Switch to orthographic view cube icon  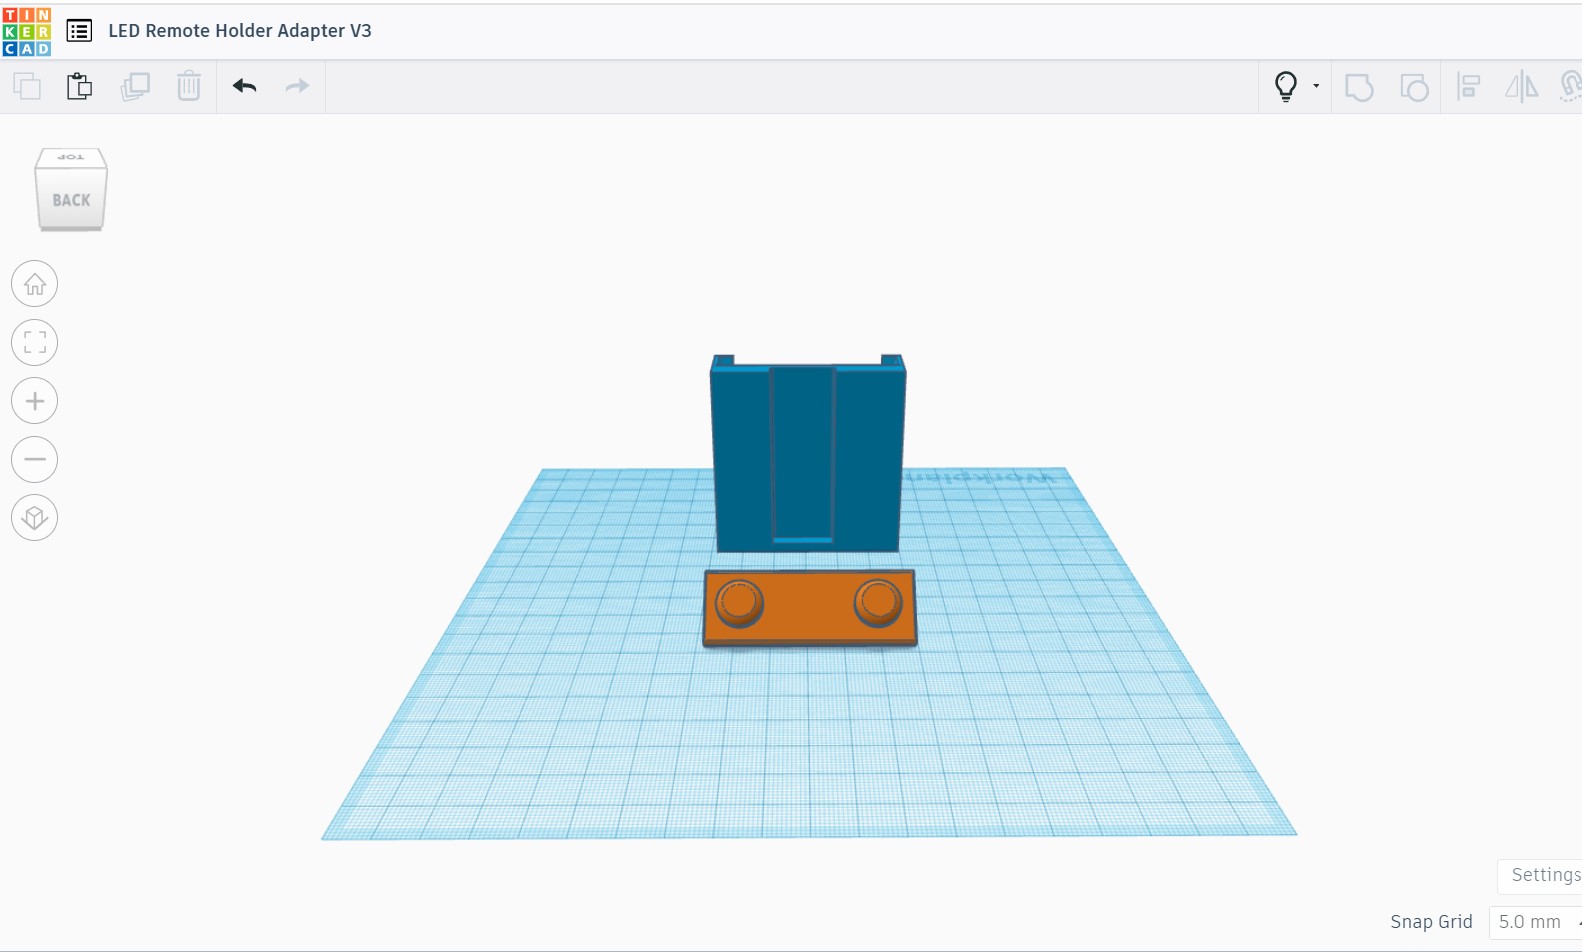point(35,518)
